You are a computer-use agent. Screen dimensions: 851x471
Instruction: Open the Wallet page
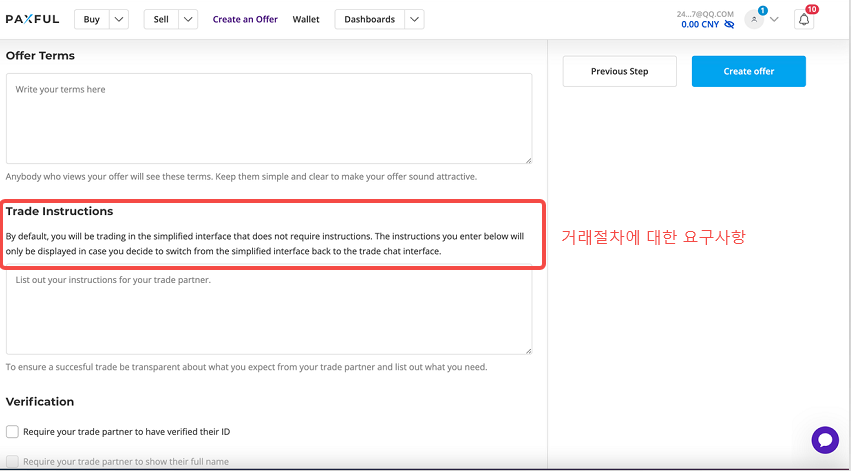[306, 20]
